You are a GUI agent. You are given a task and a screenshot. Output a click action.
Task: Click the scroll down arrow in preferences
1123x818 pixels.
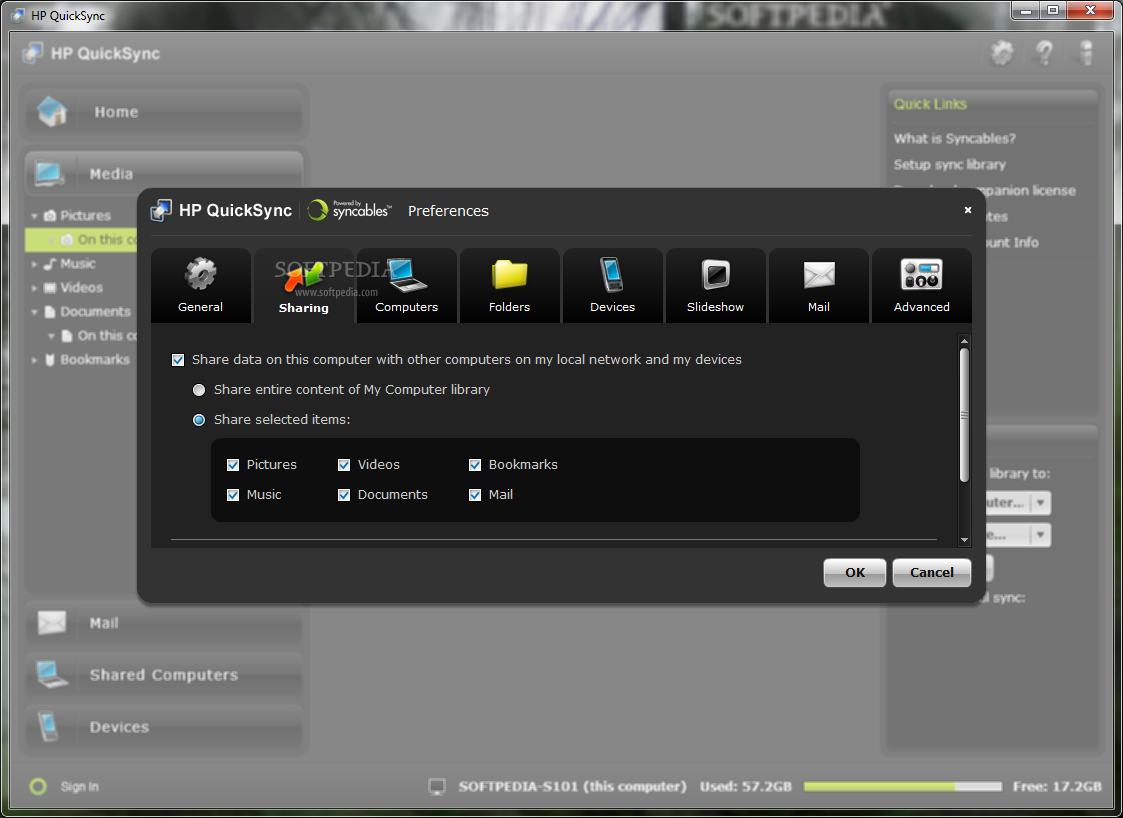964,540
